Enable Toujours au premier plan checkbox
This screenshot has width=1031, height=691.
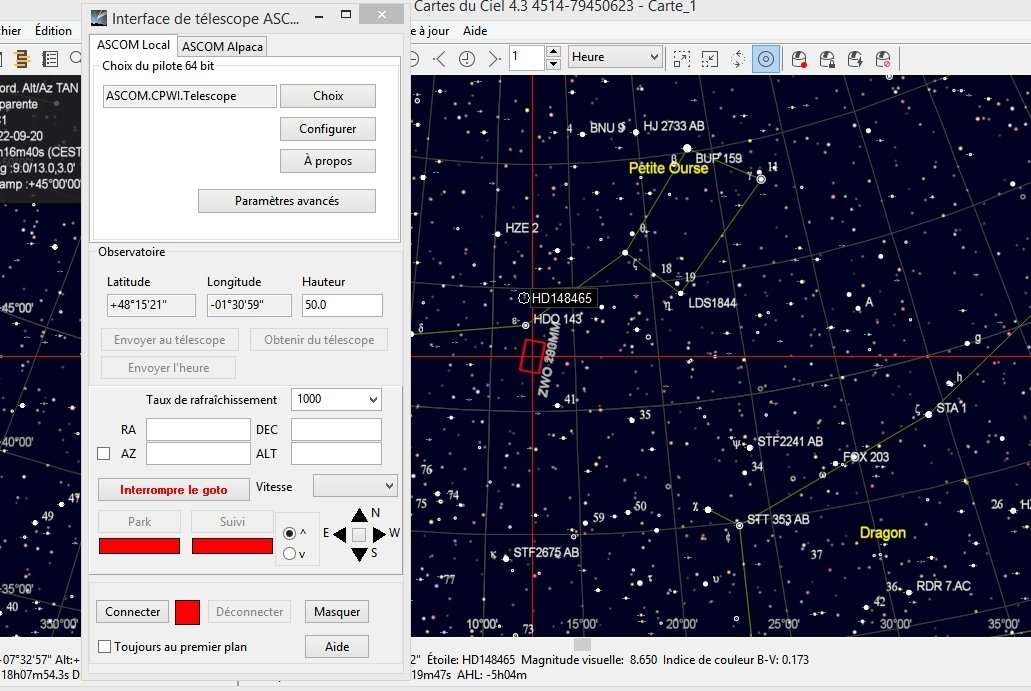pos(104,647)
